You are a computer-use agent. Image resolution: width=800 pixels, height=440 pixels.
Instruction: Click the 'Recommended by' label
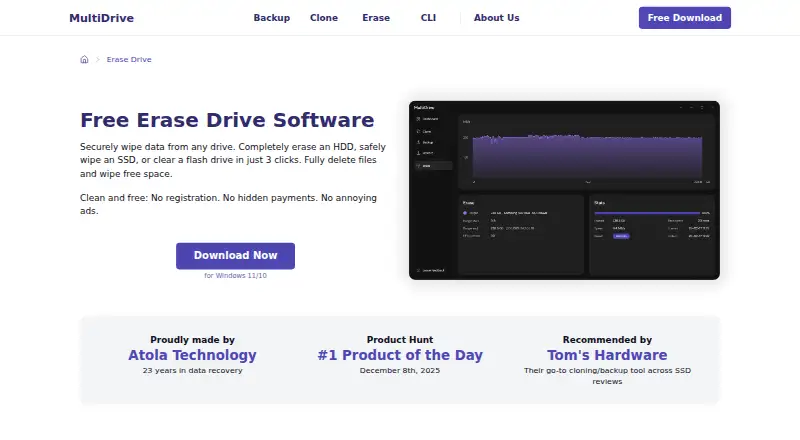click(x=607, y=340)
